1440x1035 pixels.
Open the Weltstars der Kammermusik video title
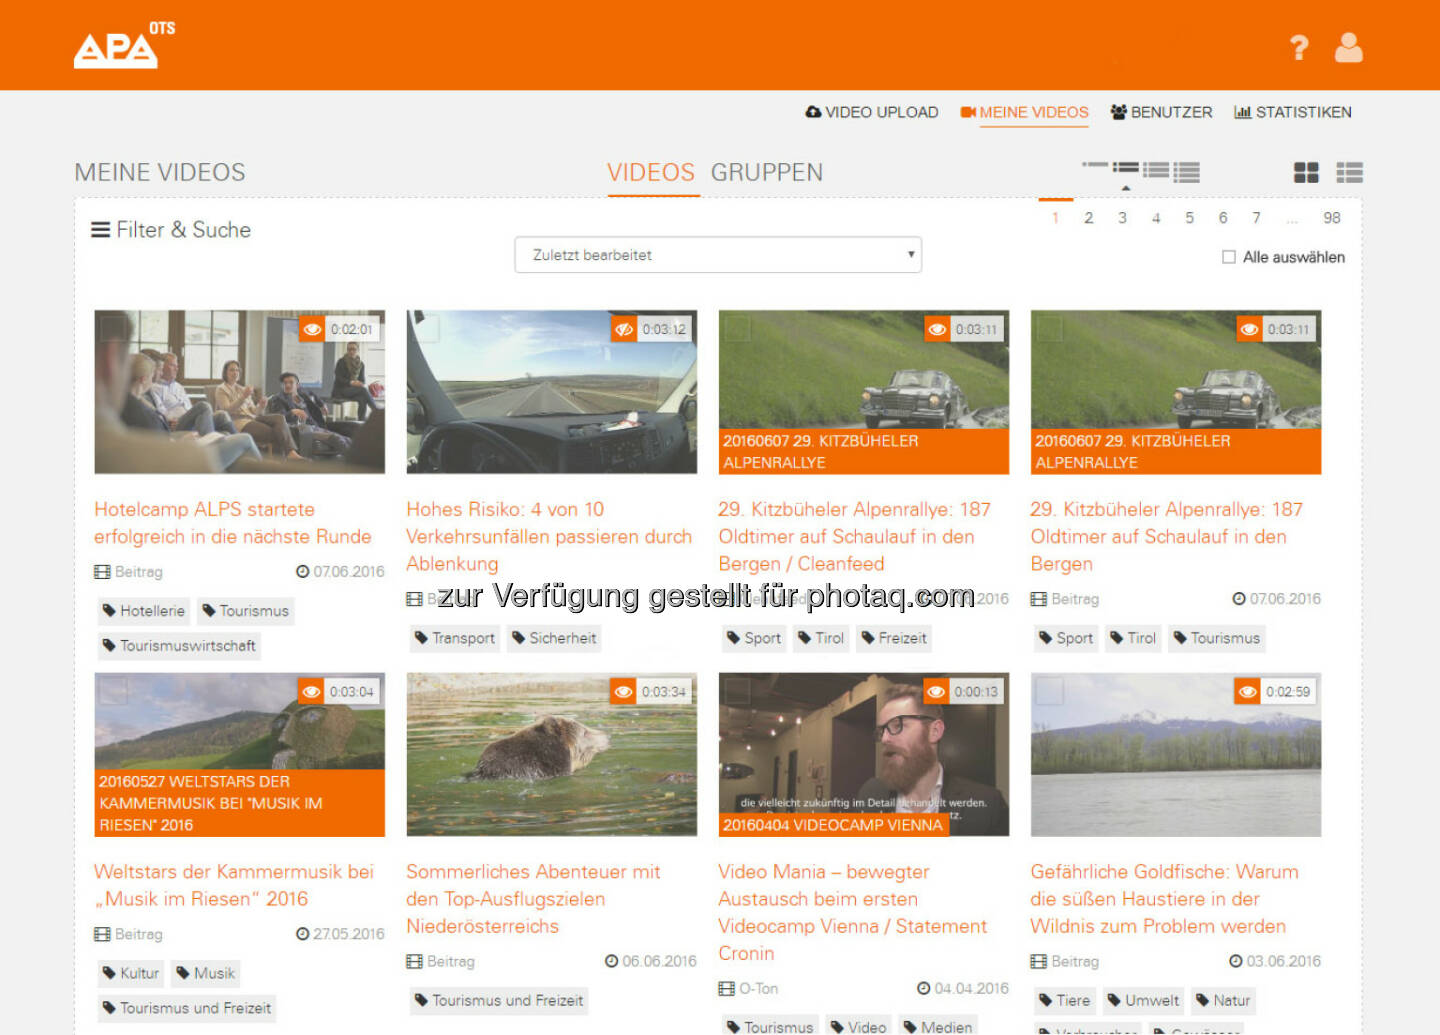click(233, 885)
